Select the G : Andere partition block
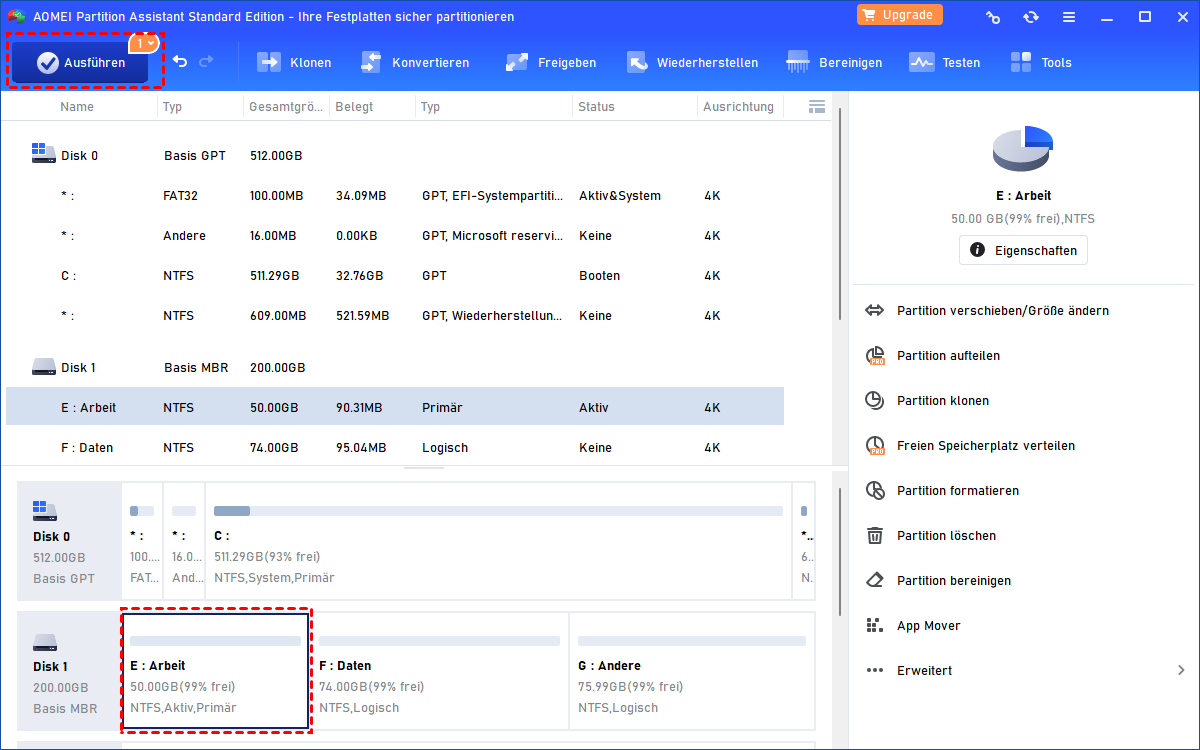Screen dimensions: 1200x750 (x=692, y=671)
